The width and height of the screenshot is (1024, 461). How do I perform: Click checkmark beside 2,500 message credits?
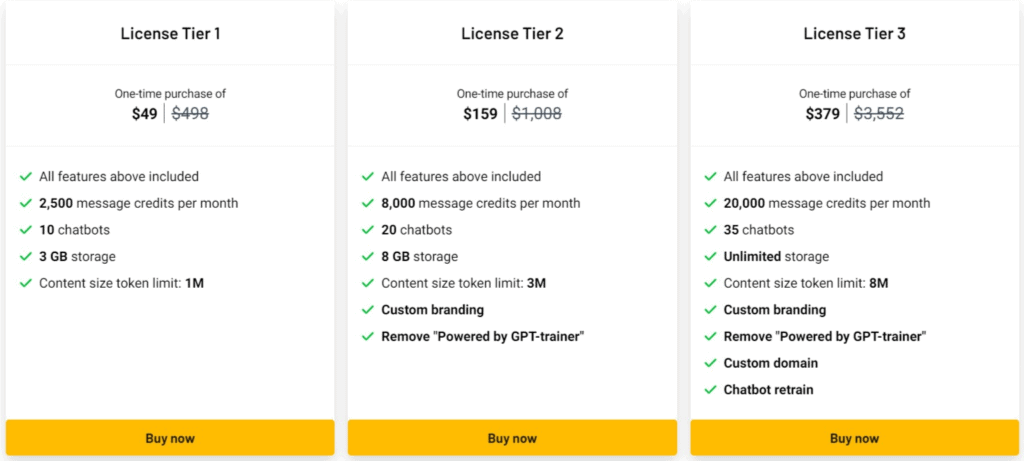26,203
